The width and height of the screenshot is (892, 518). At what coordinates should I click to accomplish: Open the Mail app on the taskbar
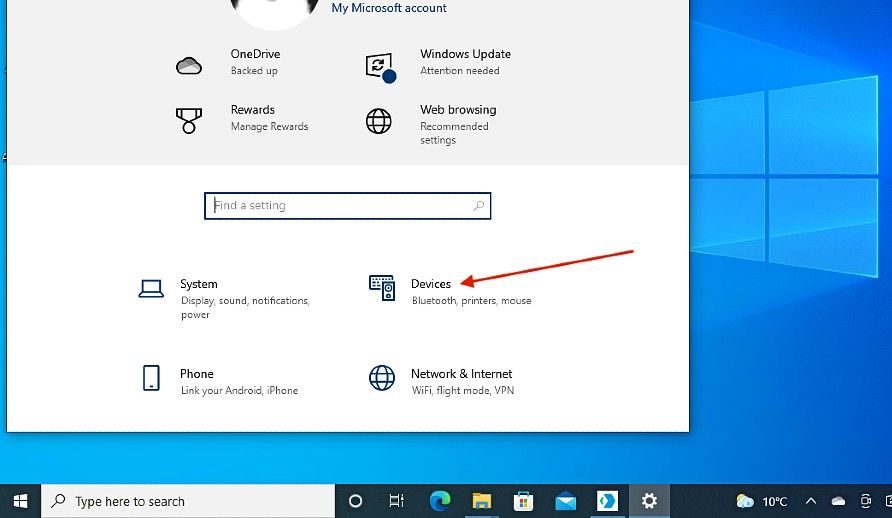(x=565, y=501)
